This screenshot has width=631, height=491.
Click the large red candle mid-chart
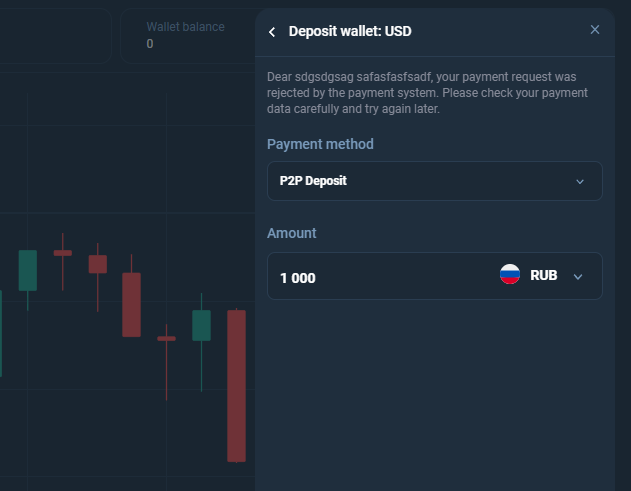click(x=132, y=305)
